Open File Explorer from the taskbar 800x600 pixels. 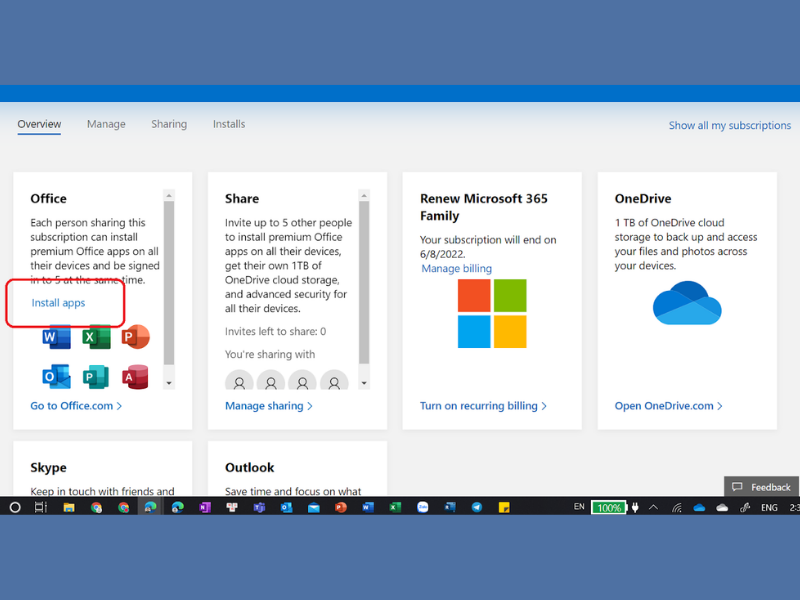click(x=68, y=507)
